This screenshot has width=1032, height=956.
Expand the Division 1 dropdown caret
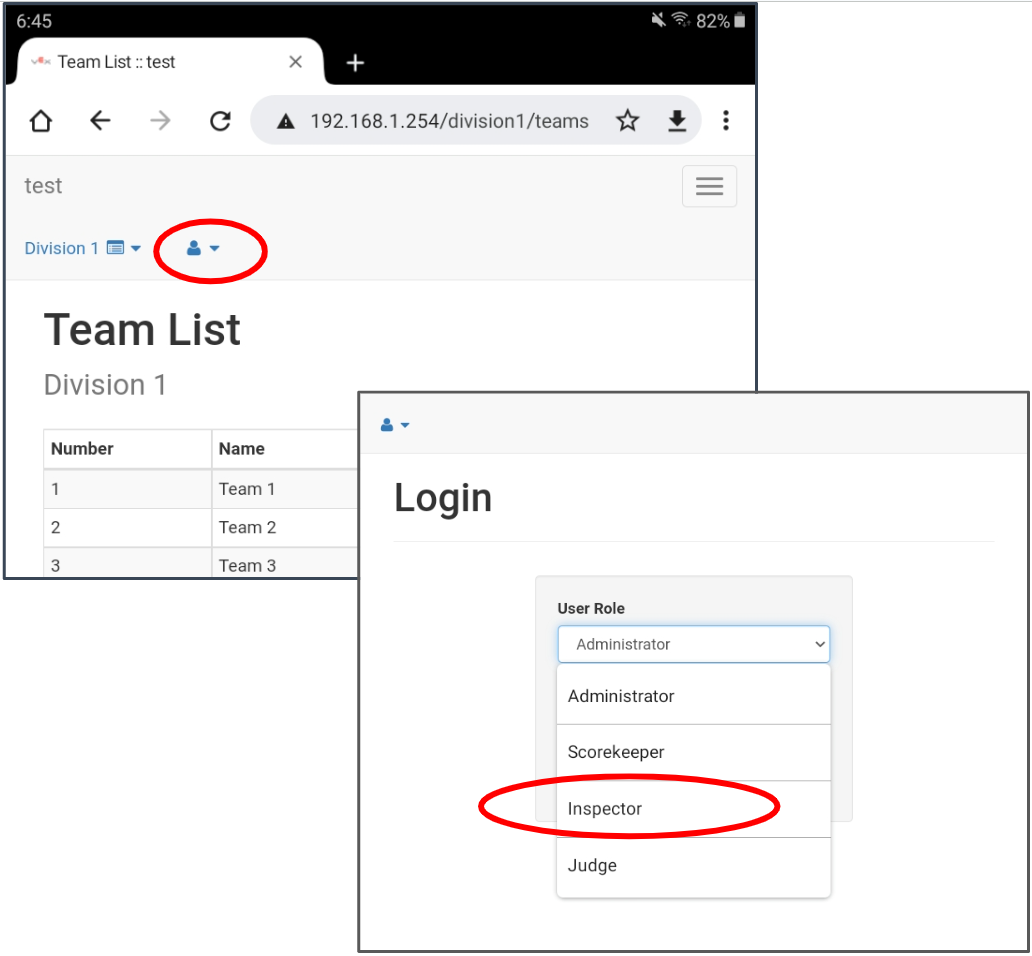point(134,249)
